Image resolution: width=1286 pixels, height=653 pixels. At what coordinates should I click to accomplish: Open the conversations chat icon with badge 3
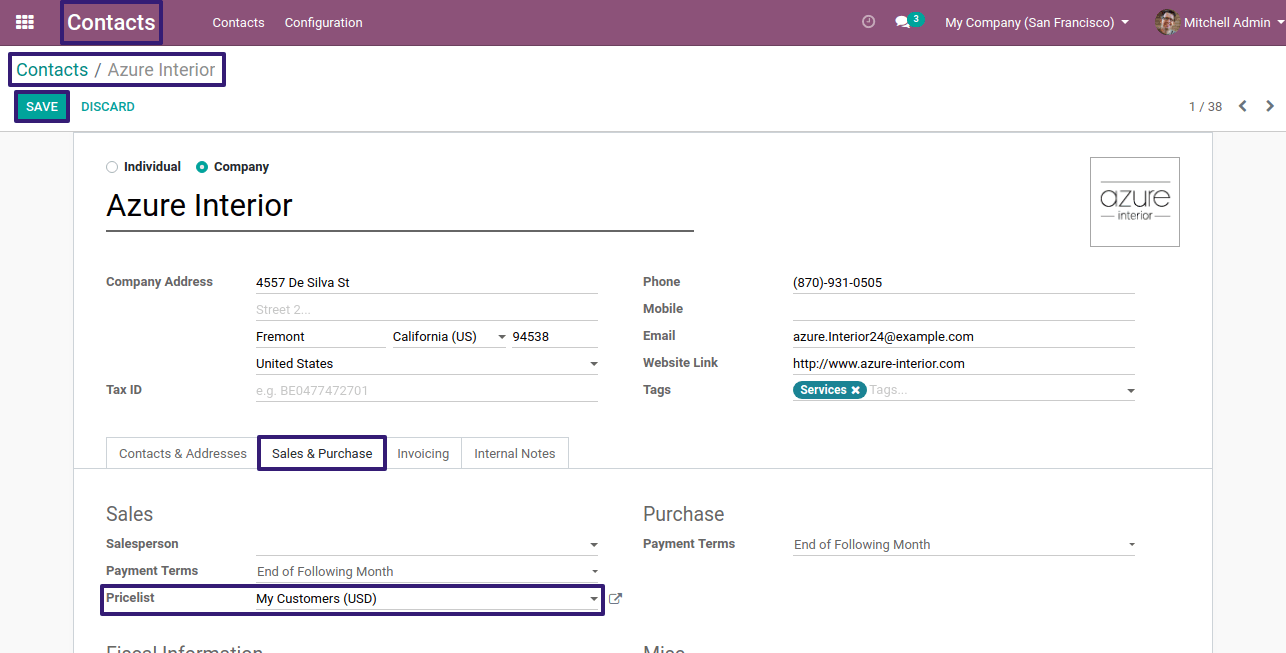pyautogui.click(x=908, y=21)
